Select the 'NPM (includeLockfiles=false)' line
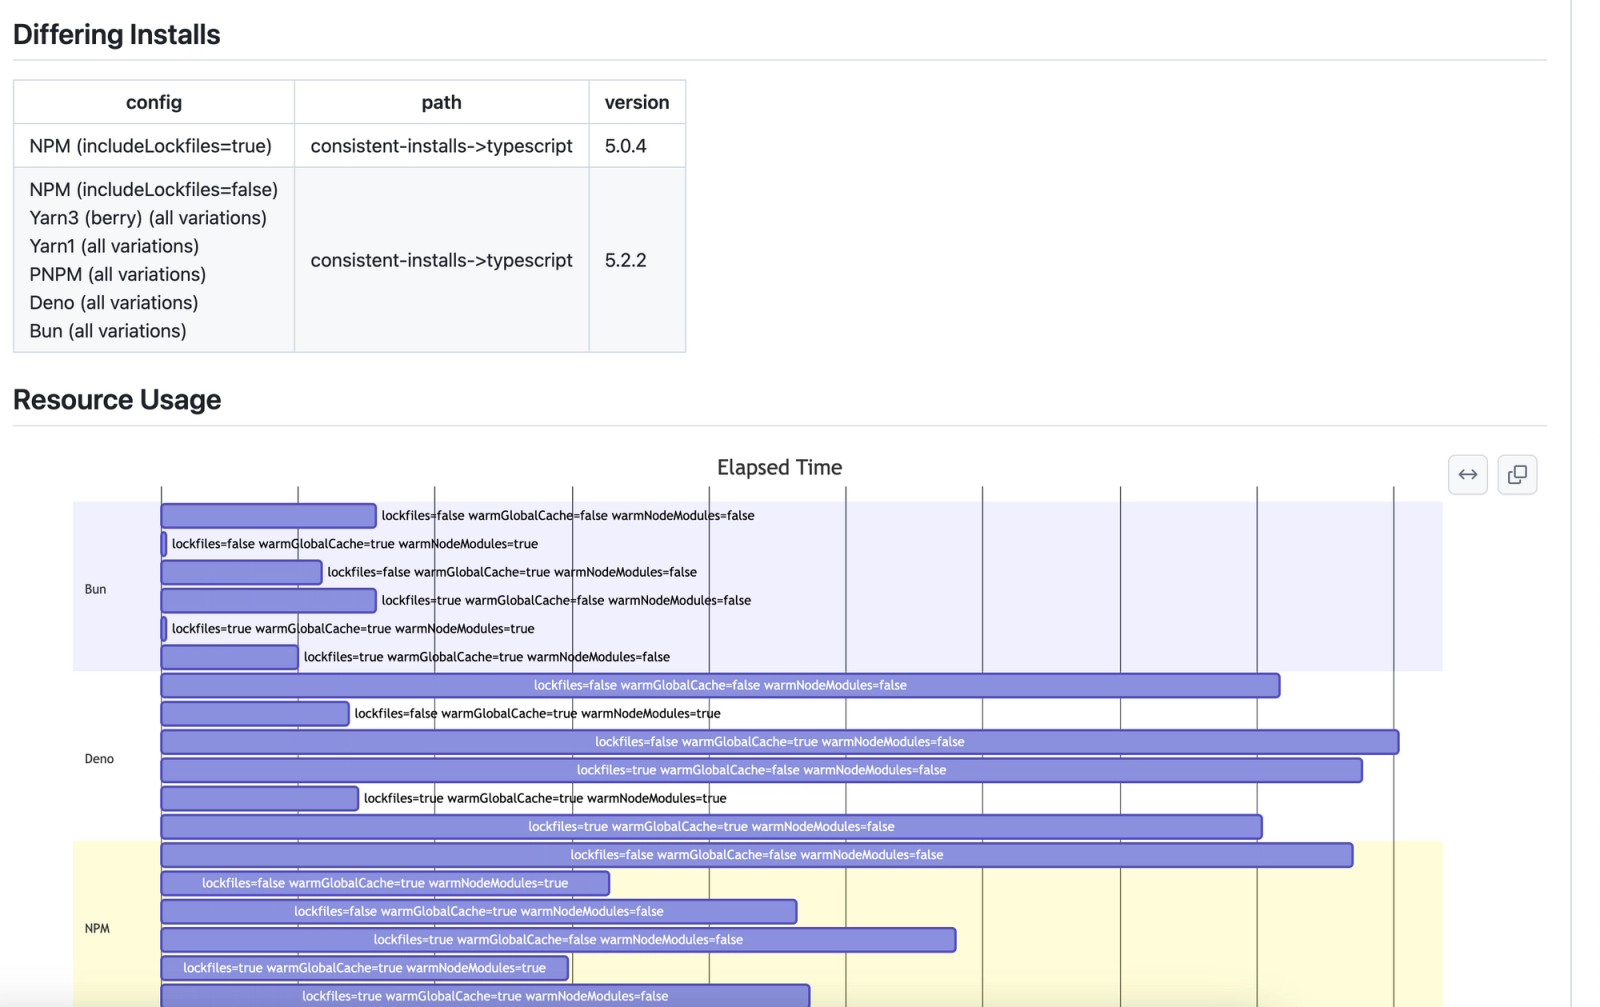The image size is (1600, 1007). coord(154,189)
